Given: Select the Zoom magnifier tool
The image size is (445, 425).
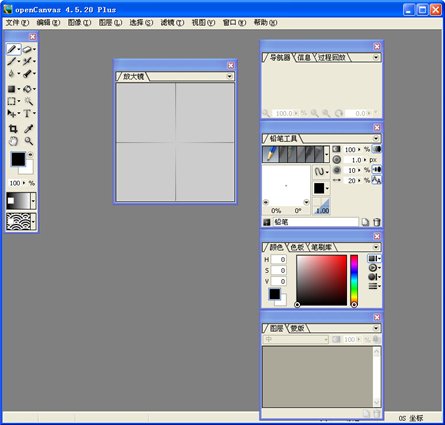Looking at the screenshot, I should (29, 141).
